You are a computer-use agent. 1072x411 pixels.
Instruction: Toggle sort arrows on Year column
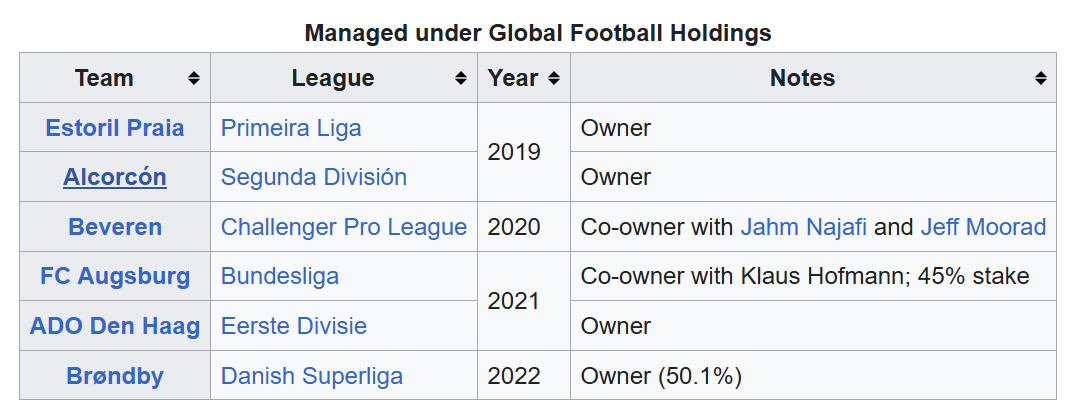click(554, 78)
